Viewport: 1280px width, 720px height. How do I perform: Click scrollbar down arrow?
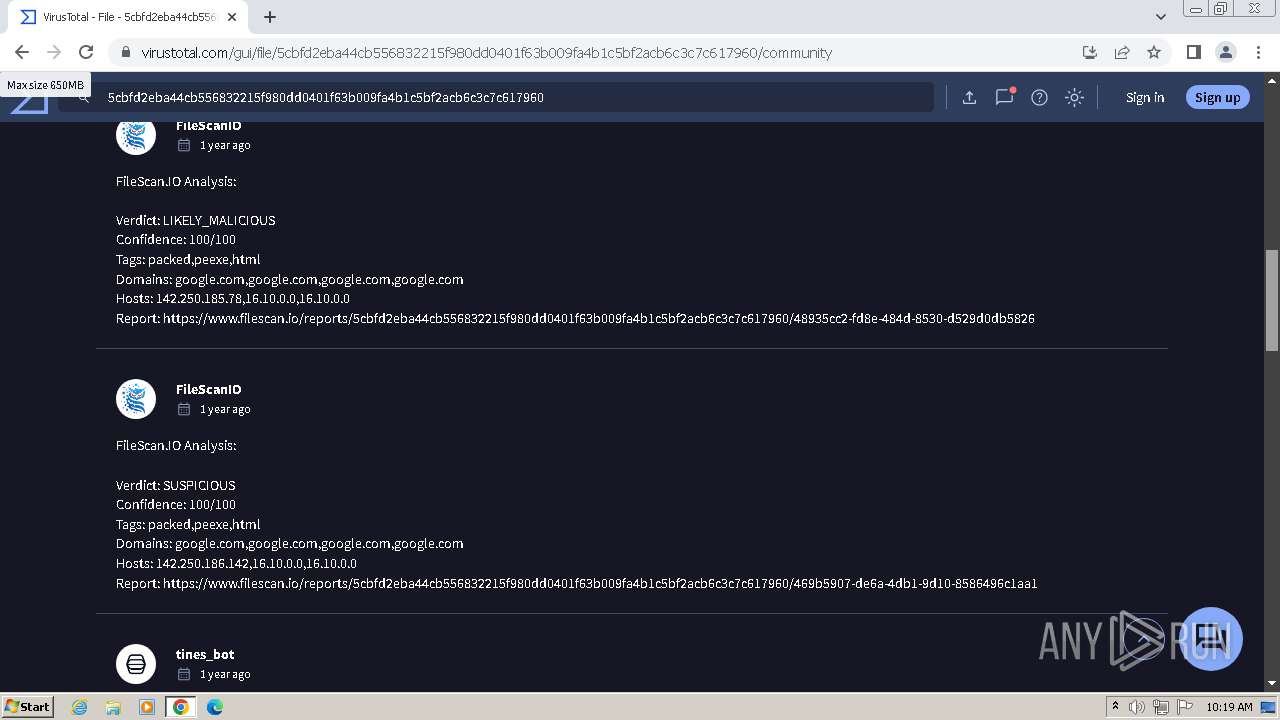1272,683
